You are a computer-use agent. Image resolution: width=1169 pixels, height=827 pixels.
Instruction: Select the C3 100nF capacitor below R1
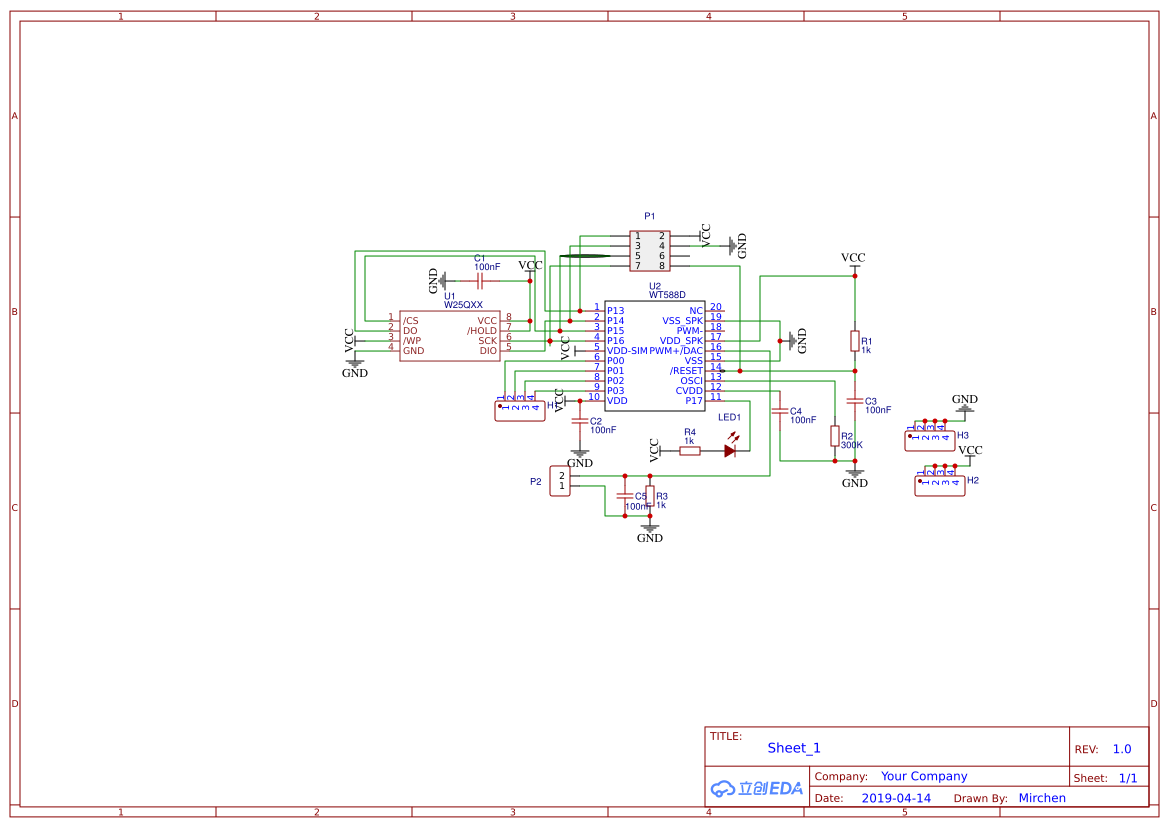(x=854, y=401)
